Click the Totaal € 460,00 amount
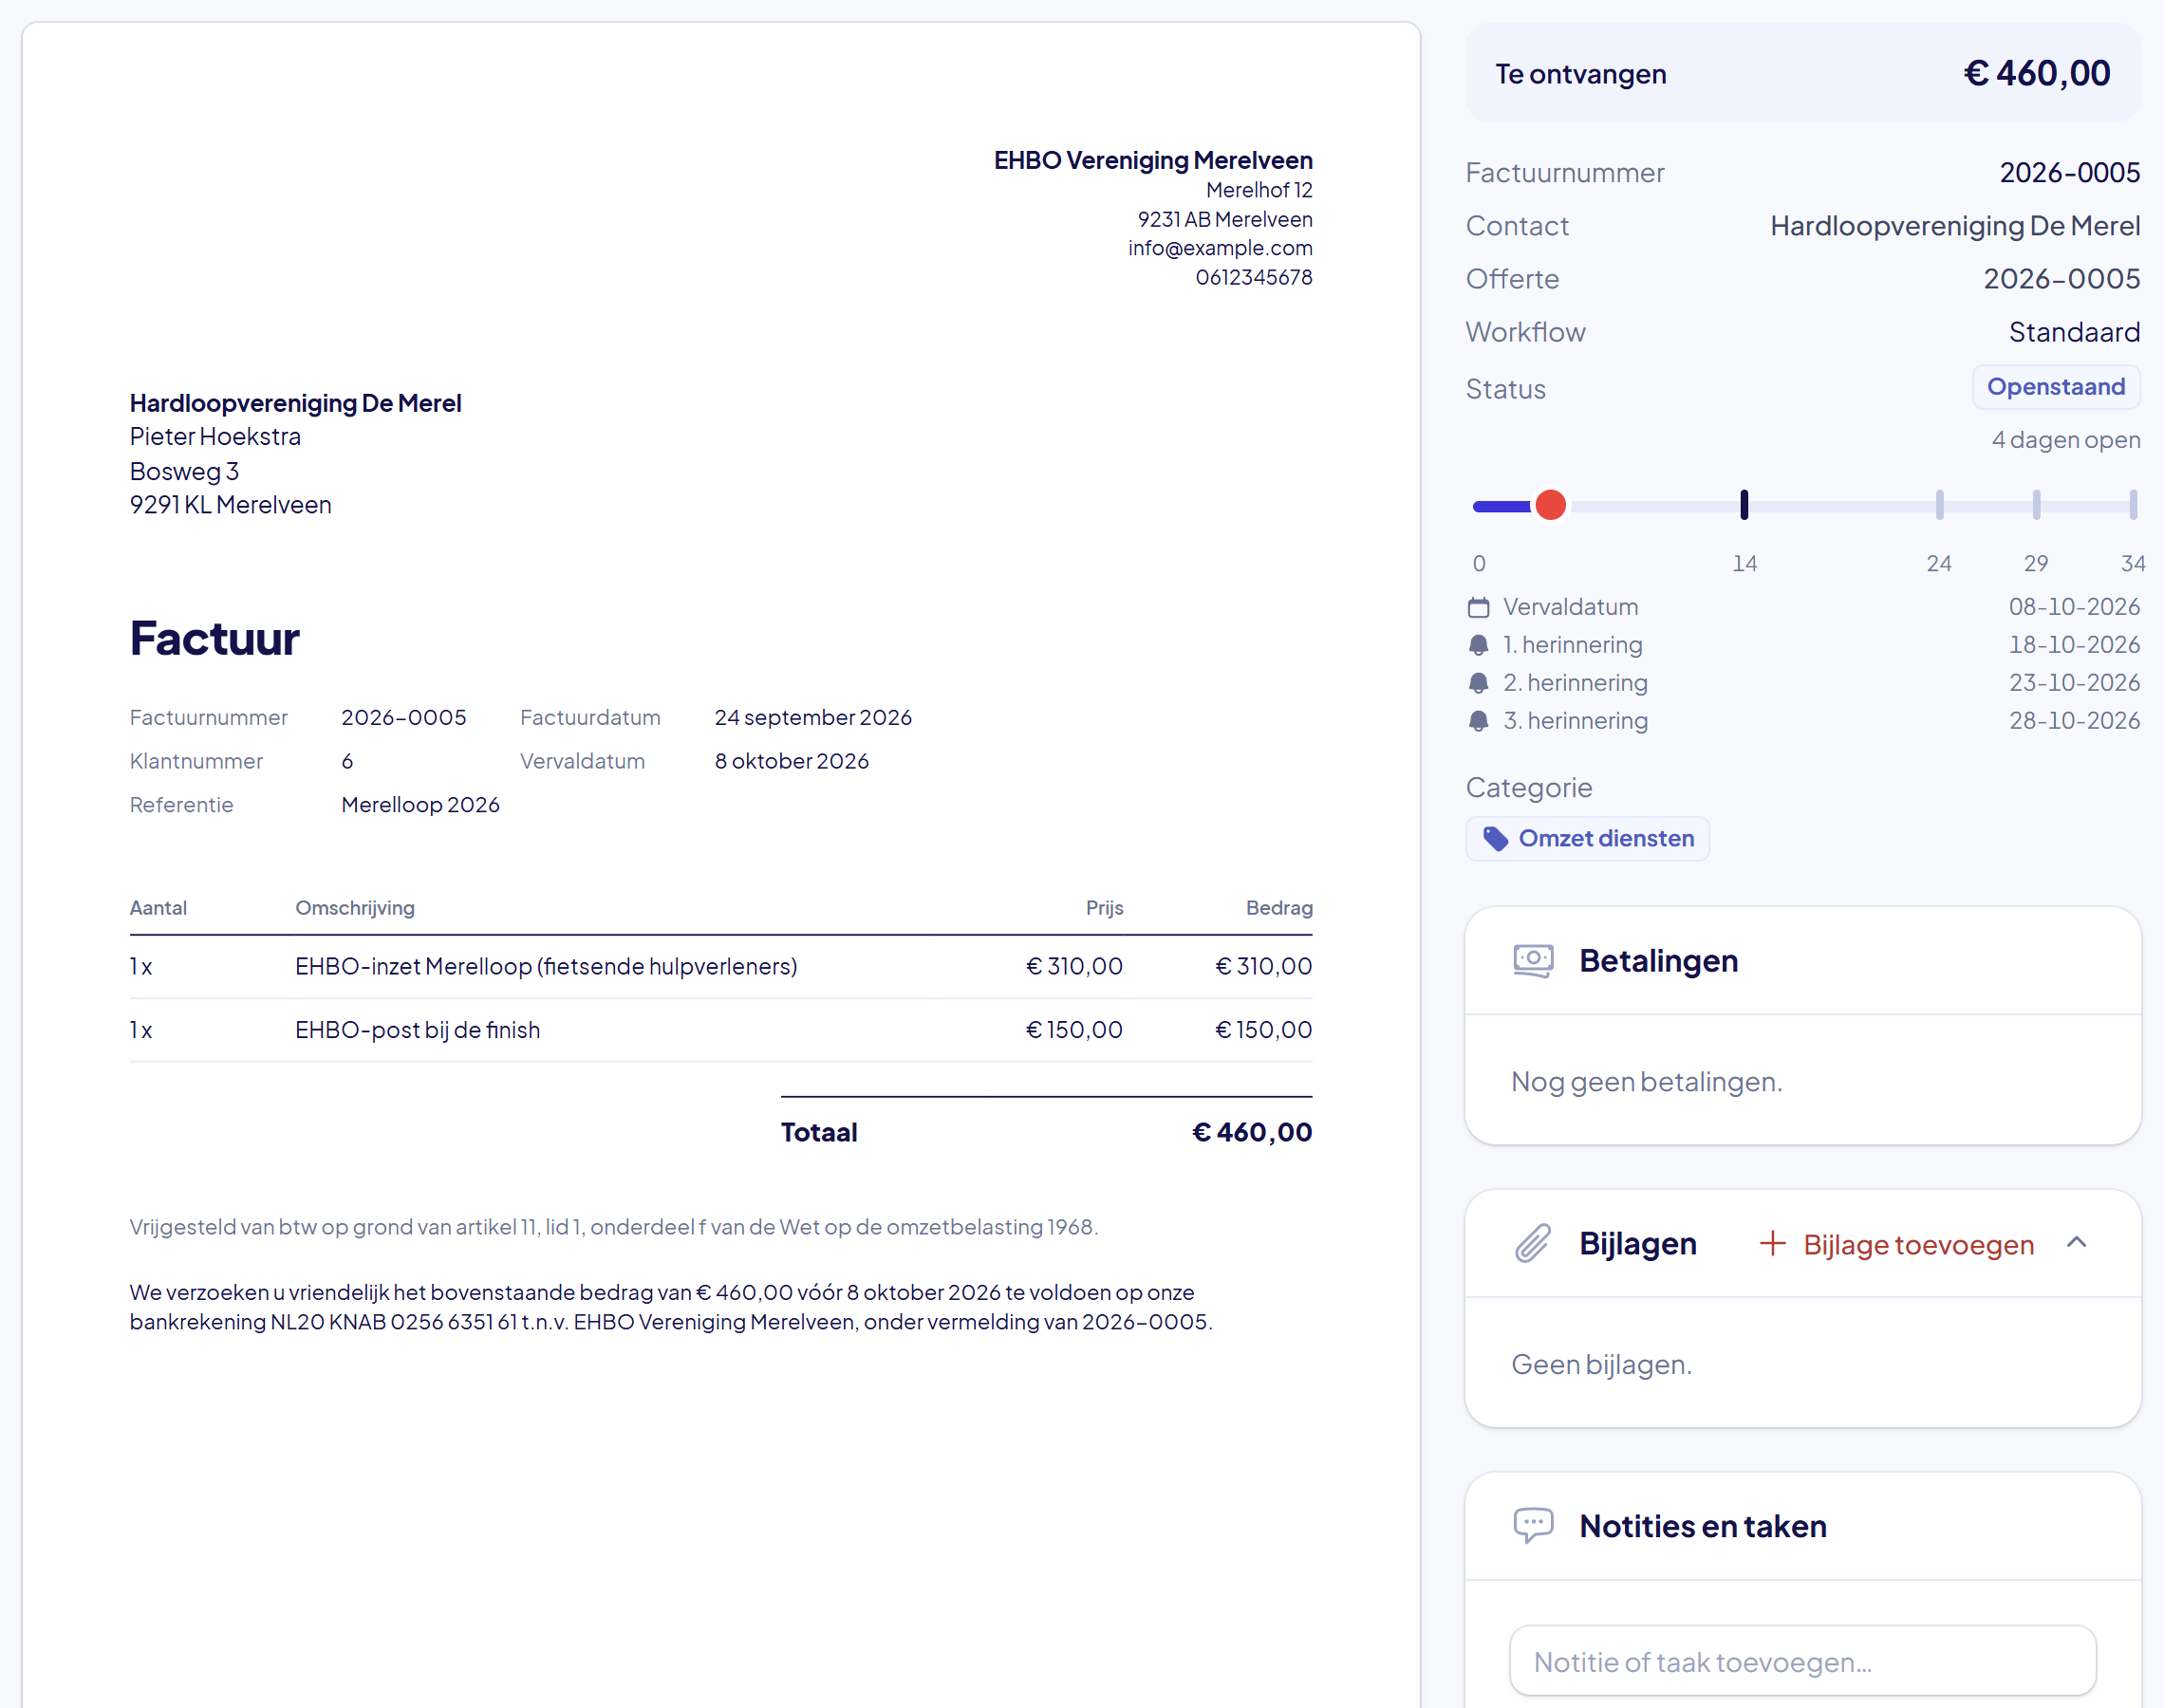This screenshot has width=2164, height=1708. pyautogui.click(x=1251, y=1133)
